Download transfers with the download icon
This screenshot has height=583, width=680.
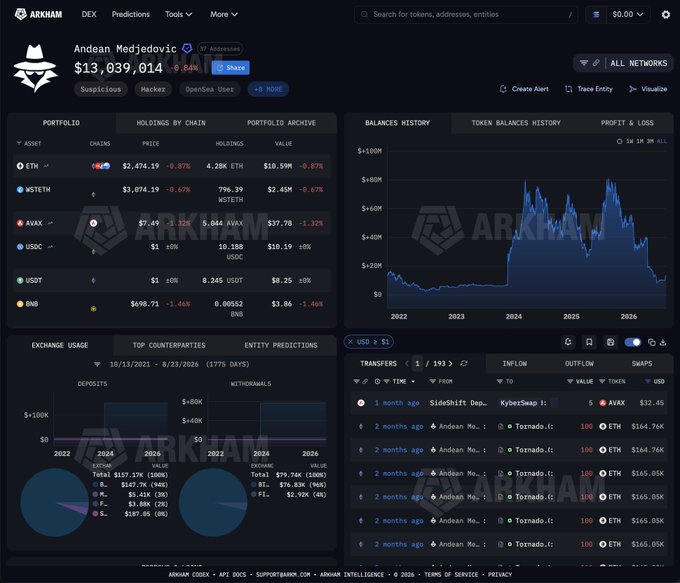click(663, 342)
